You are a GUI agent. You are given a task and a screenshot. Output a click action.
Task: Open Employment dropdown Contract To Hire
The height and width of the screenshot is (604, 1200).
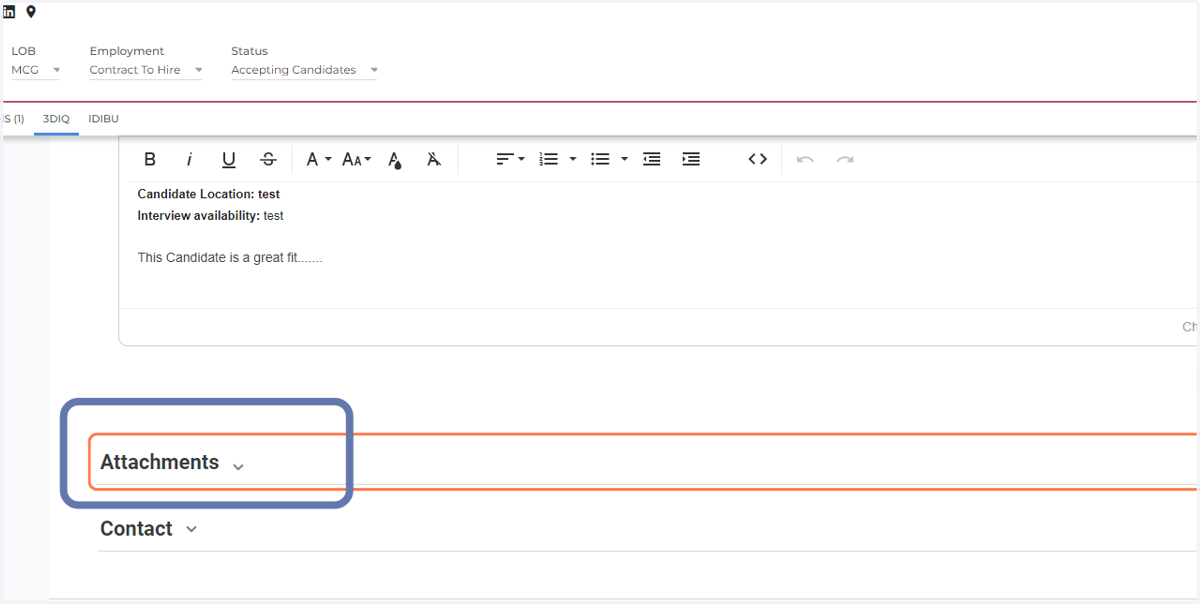click(146, 70)
